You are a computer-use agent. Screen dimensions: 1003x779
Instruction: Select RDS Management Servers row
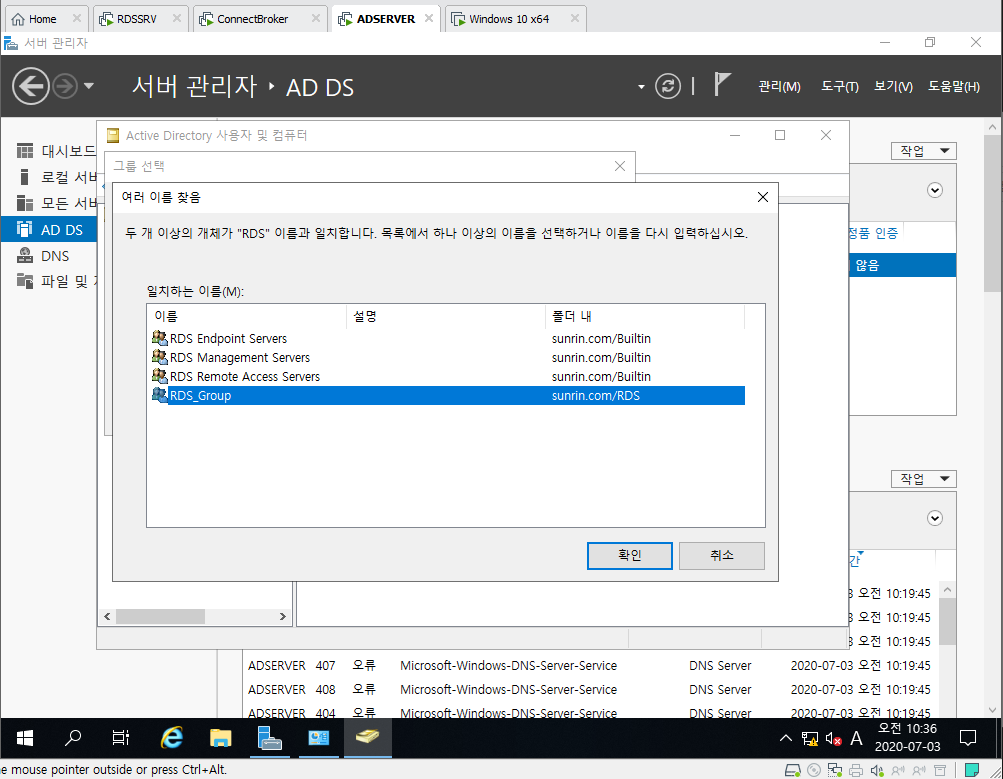coord(448,358)
